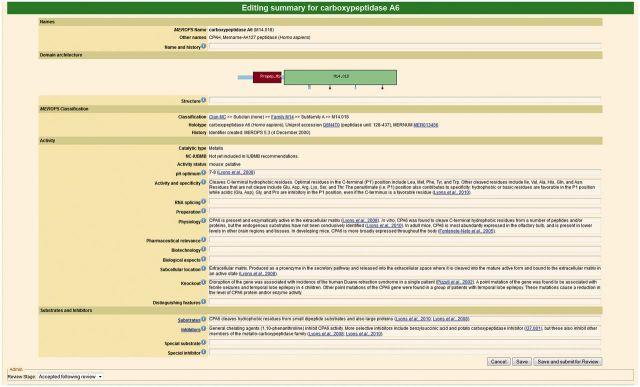Click the info icon for Activity and specificity
Image resolution: width=640 pixels, height=387 pixels.
pos(203,182)
